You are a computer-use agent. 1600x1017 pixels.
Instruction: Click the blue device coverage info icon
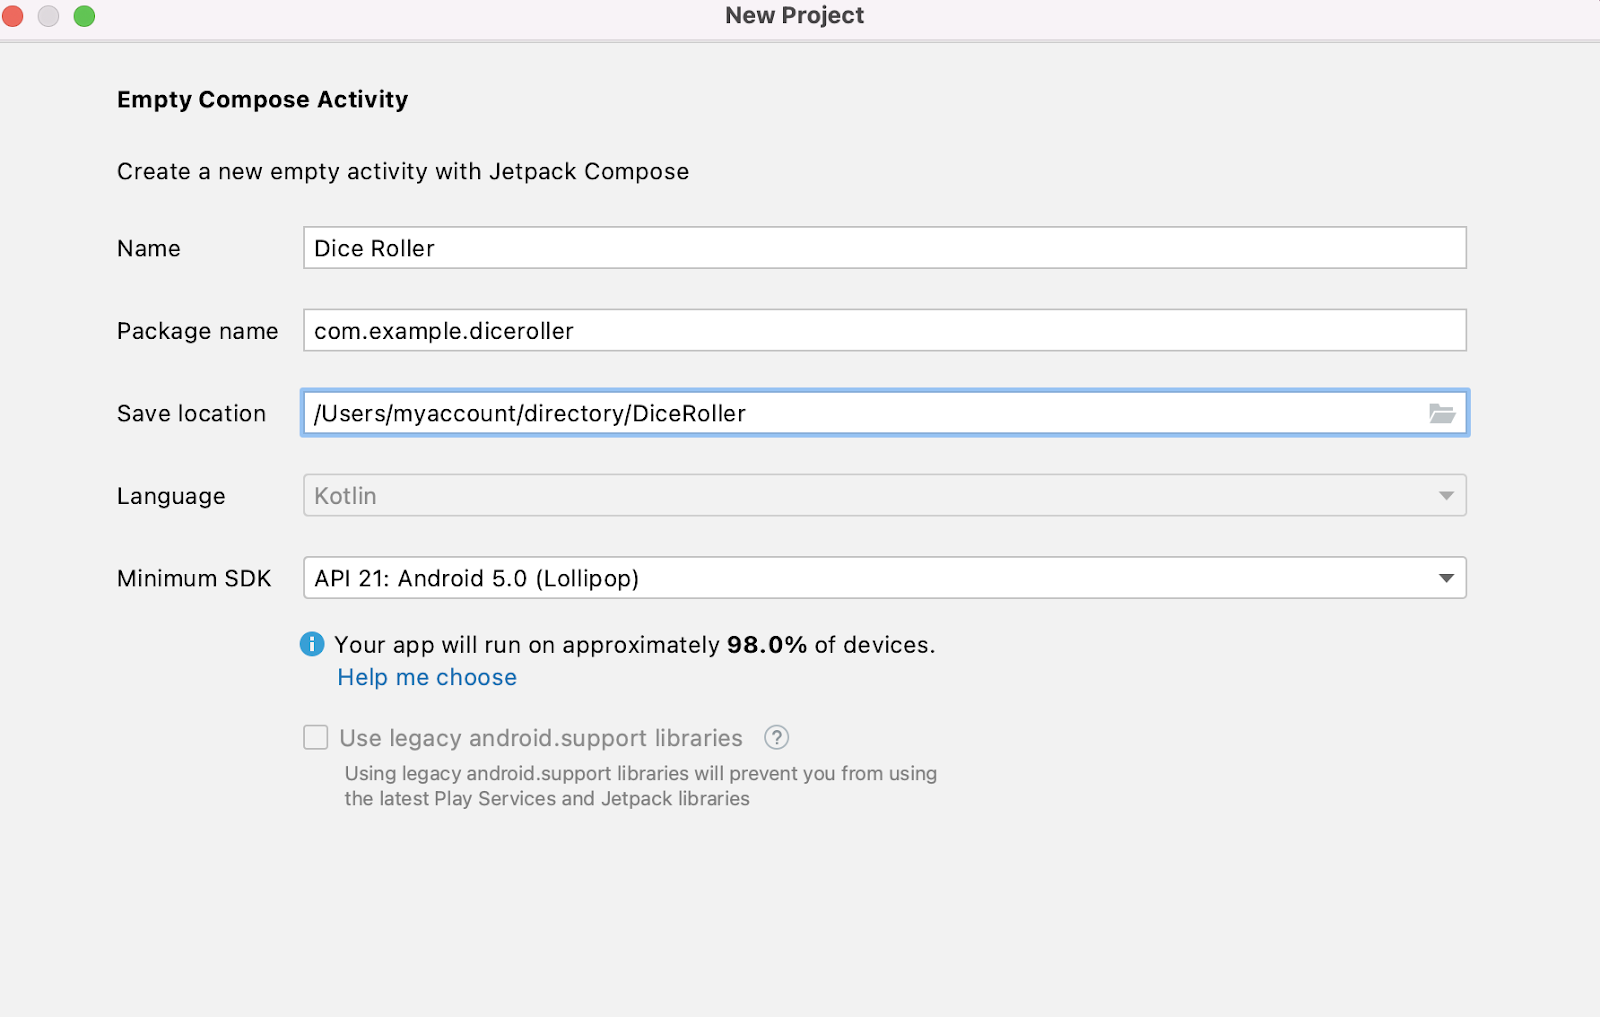(313, 645)
